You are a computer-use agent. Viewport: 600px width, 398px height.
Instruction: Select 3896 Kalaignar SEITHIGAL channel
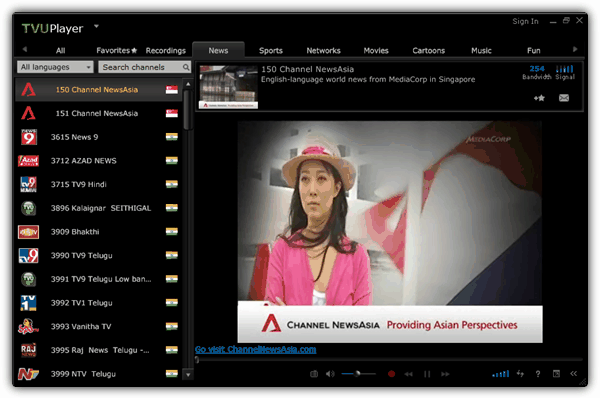point(99,208)
